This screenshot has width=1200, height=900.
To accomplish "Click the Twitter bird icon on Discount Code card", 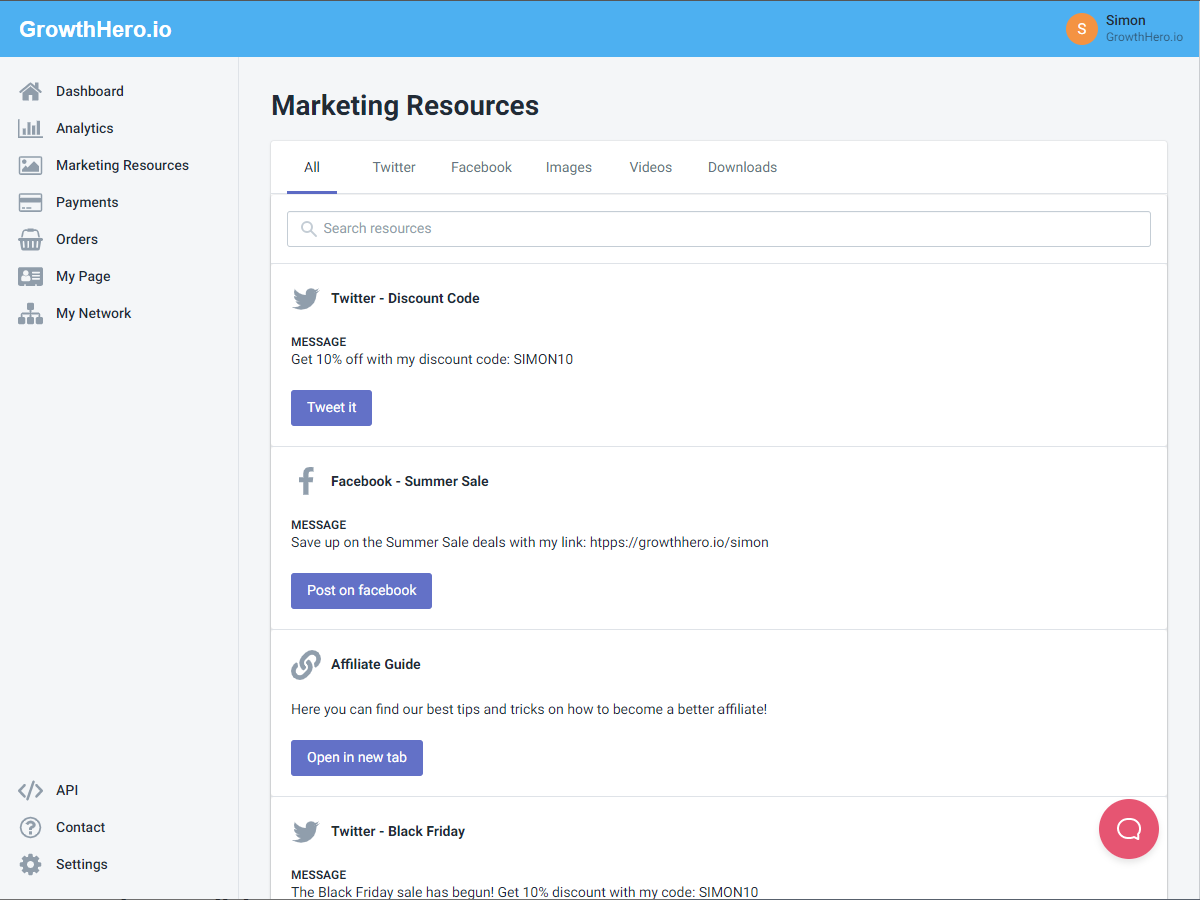I will point(305,298).
